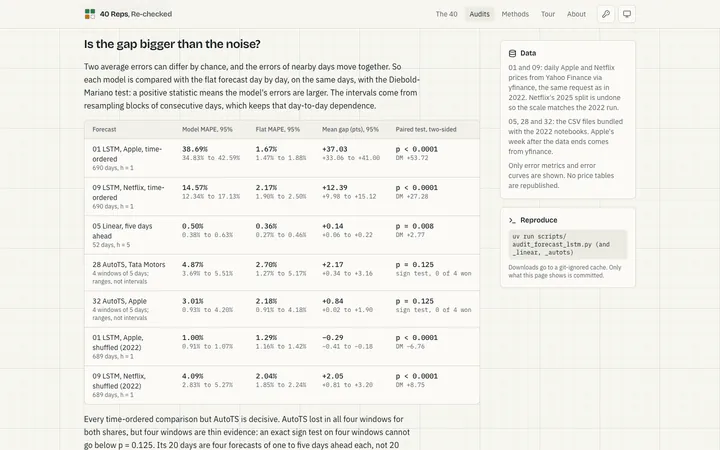Viewport: 720px width, 450px height.
Task: Click the Forecast column header
Action: (104, 129)
